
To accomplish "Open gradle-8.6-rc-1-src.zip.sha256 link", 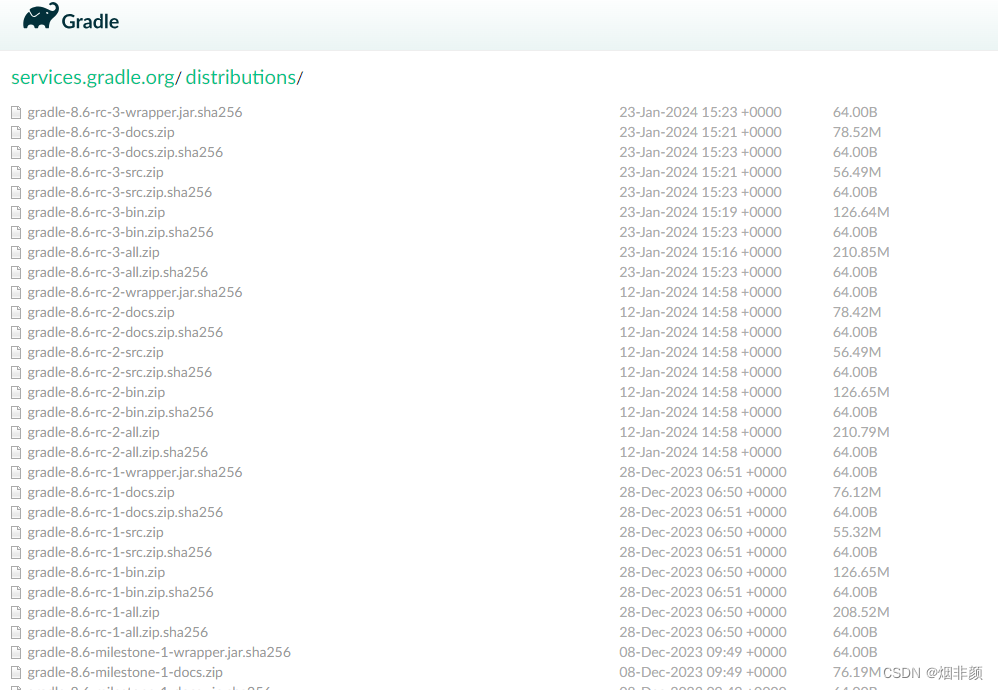I will [120, 553].
